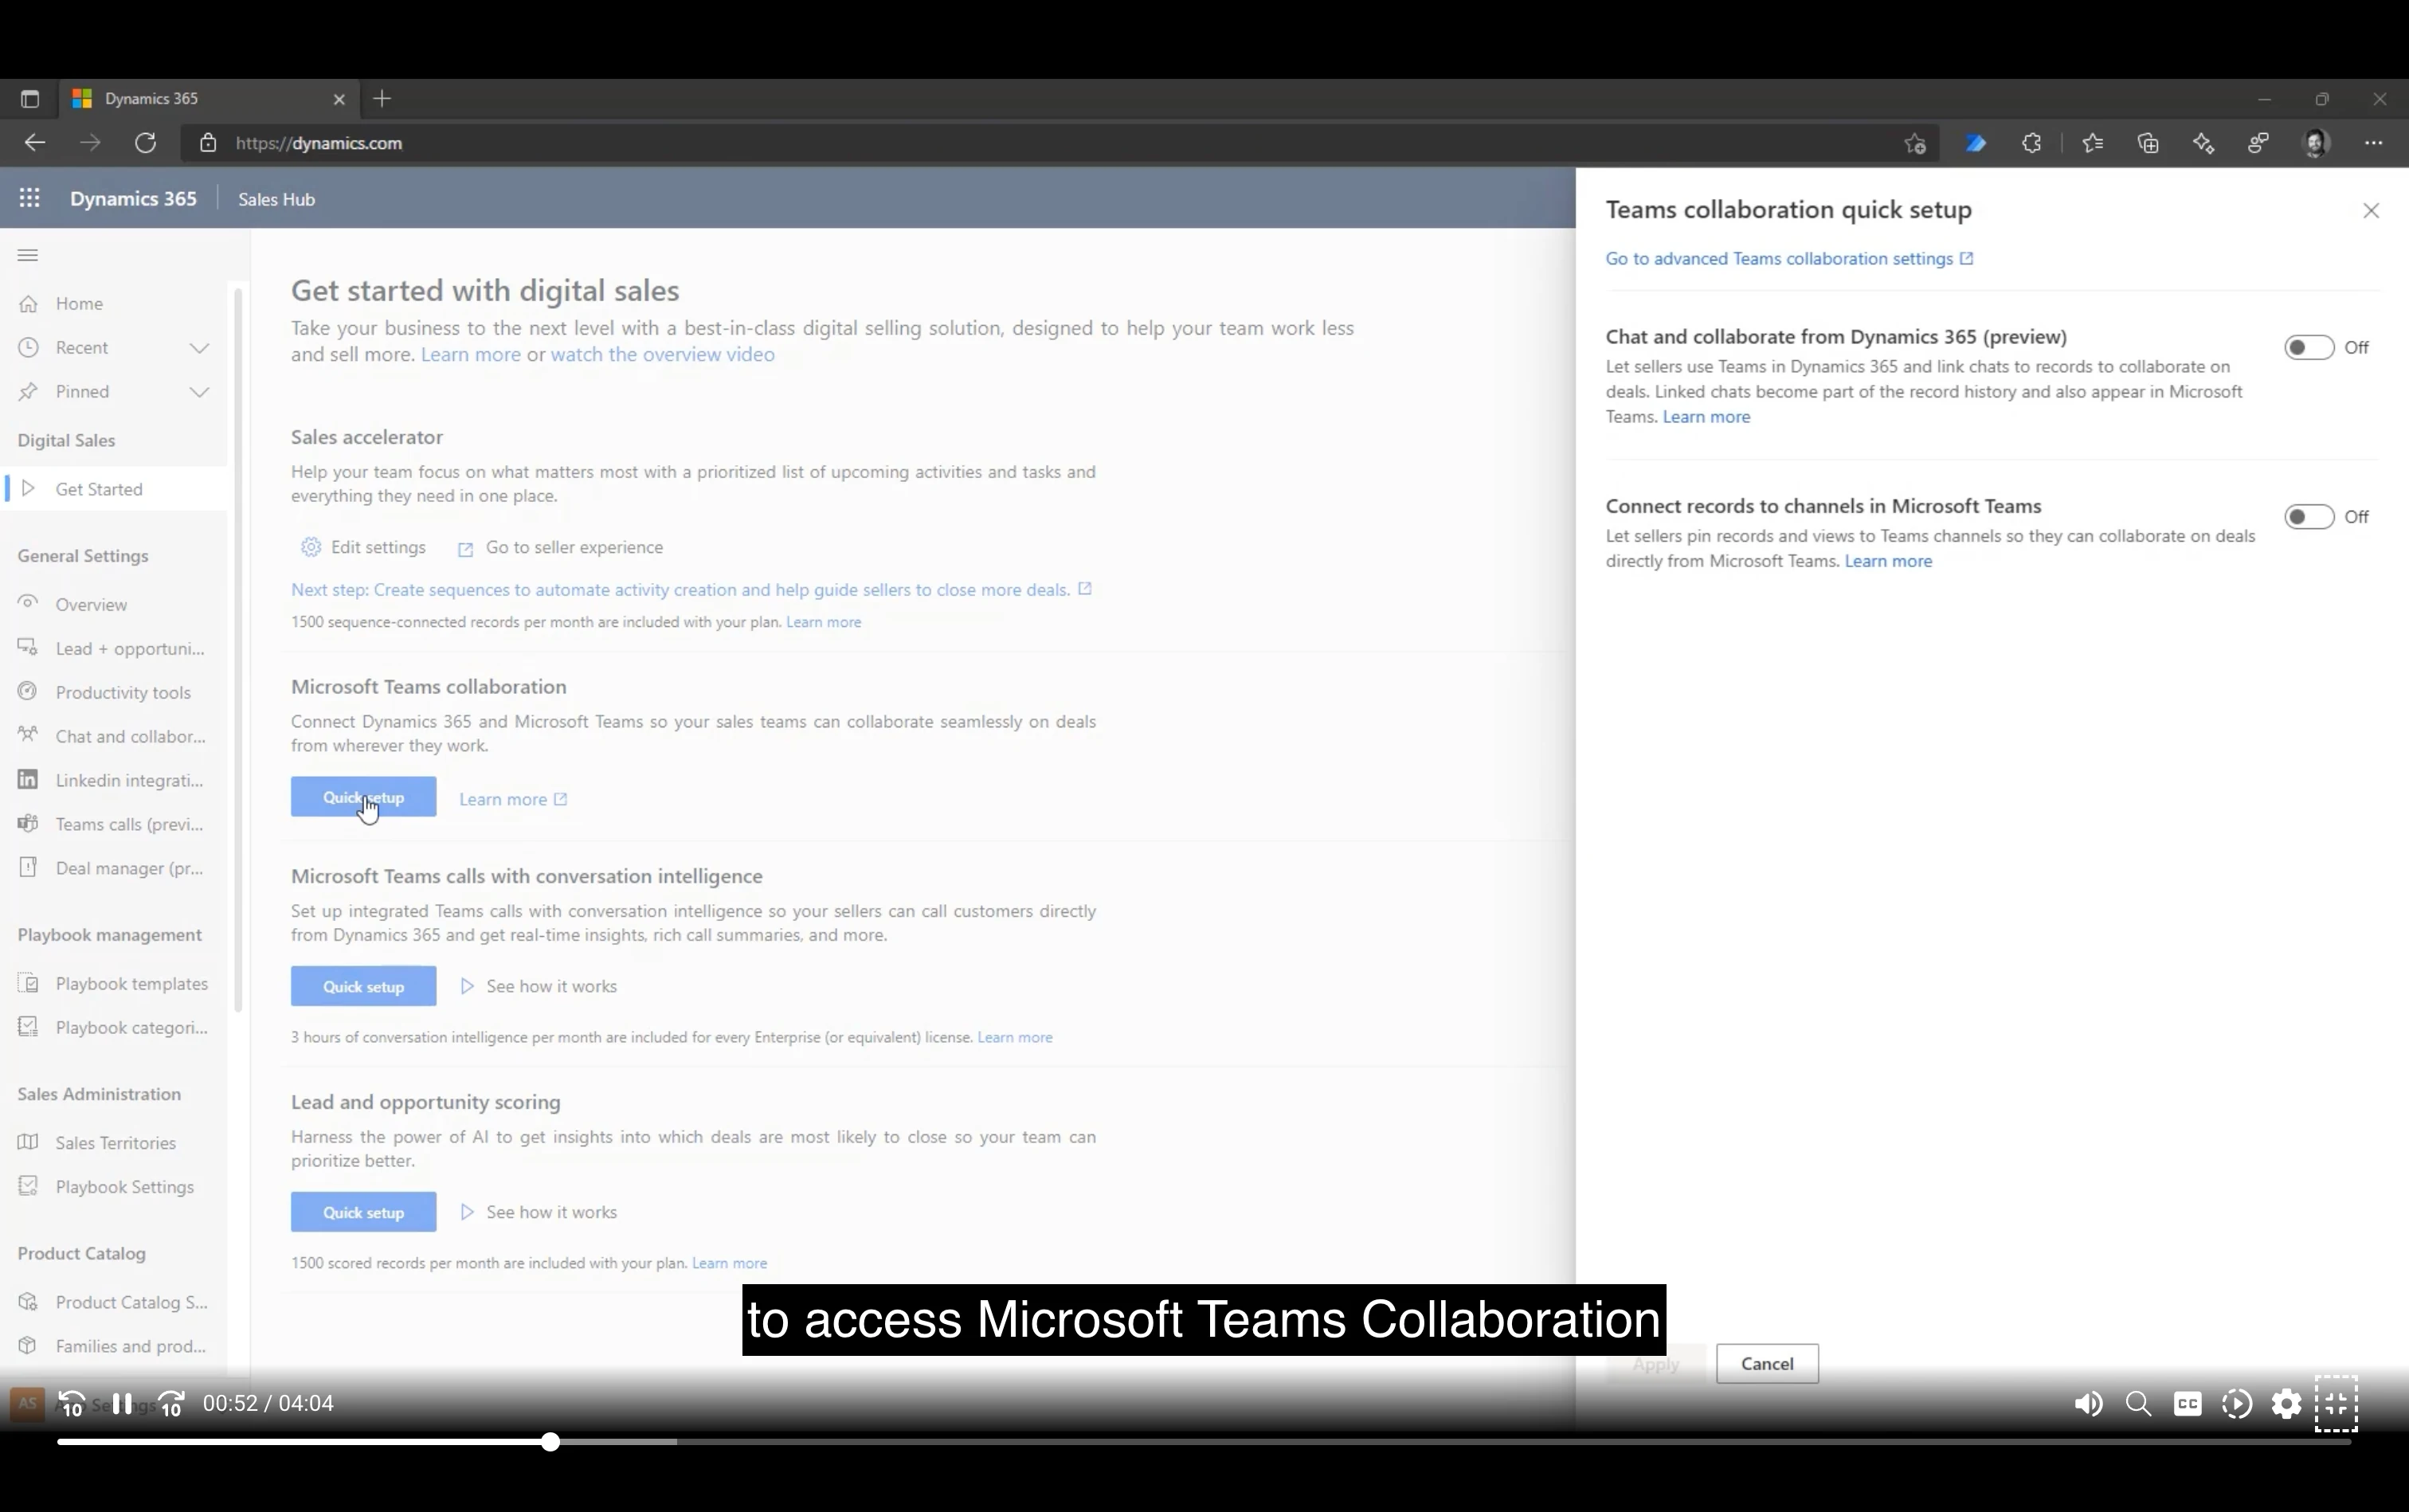Open browser settings and more menu
This screenshot has height=1512, width=2409.
tap(2373, 143)
